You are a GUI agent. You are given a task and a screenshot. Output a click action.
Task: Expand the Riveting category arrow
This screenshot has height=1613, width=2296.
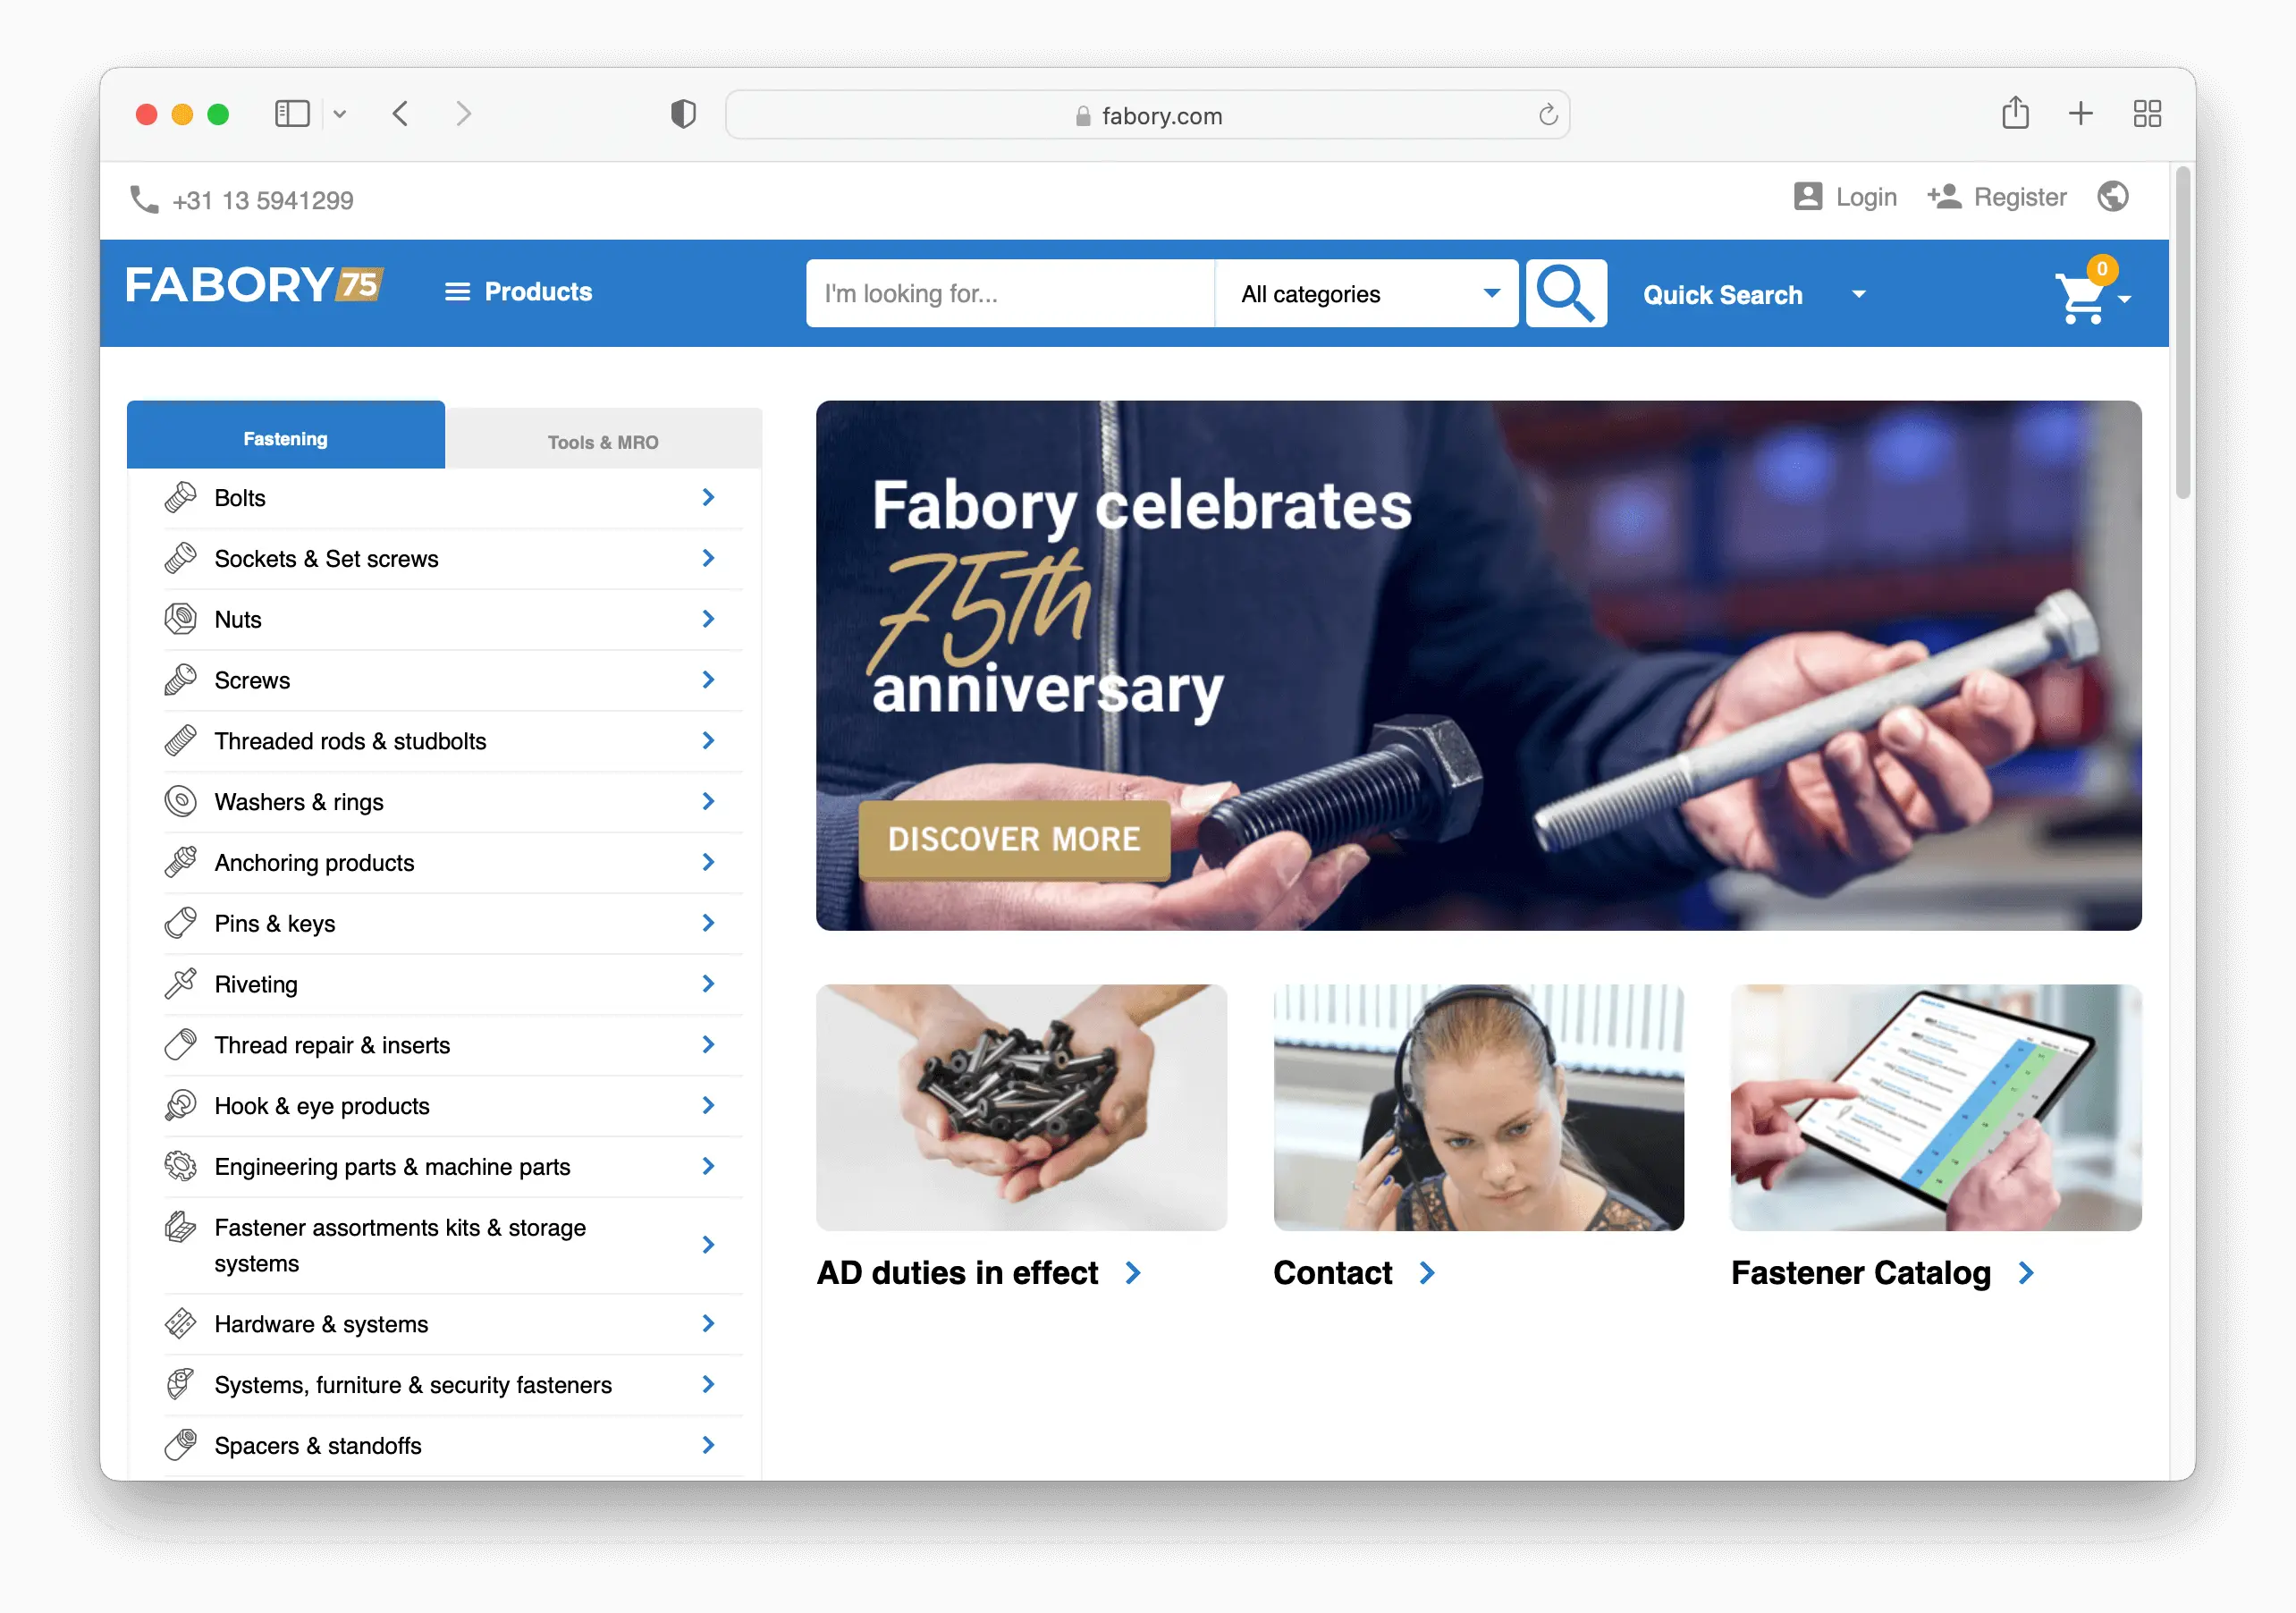tap(708, 984)
